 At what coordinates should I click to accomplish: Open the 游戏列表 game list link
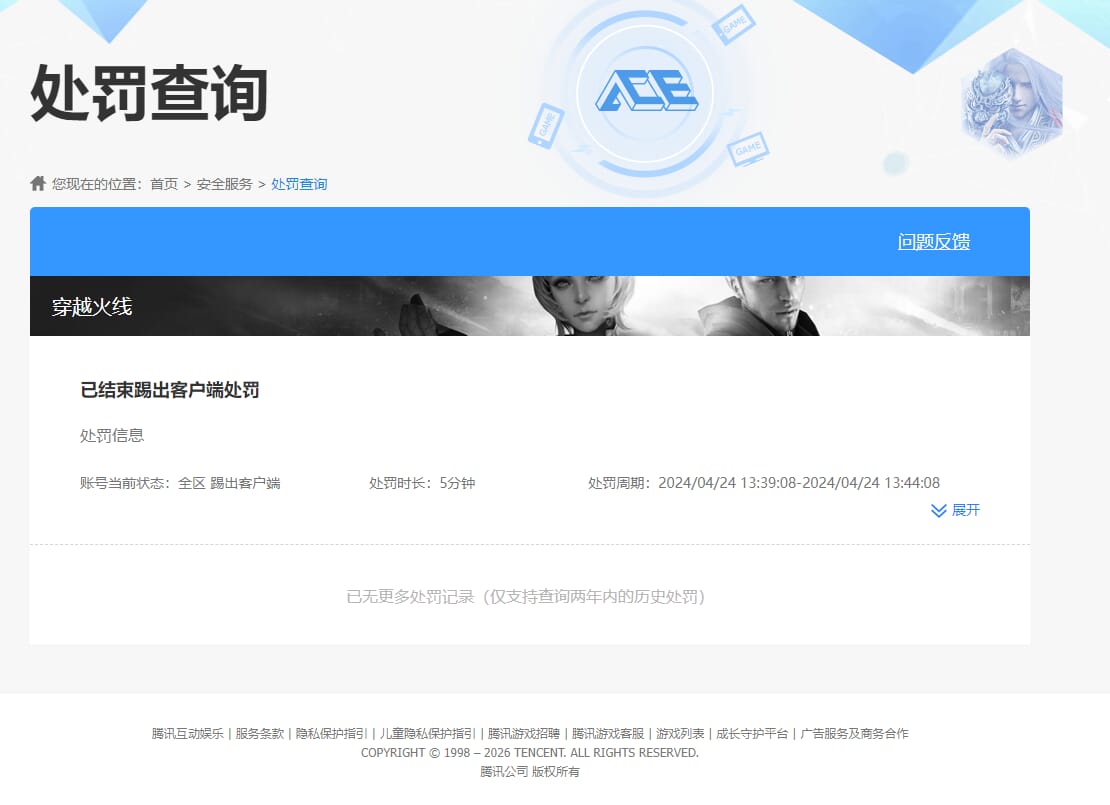(680, 733)
